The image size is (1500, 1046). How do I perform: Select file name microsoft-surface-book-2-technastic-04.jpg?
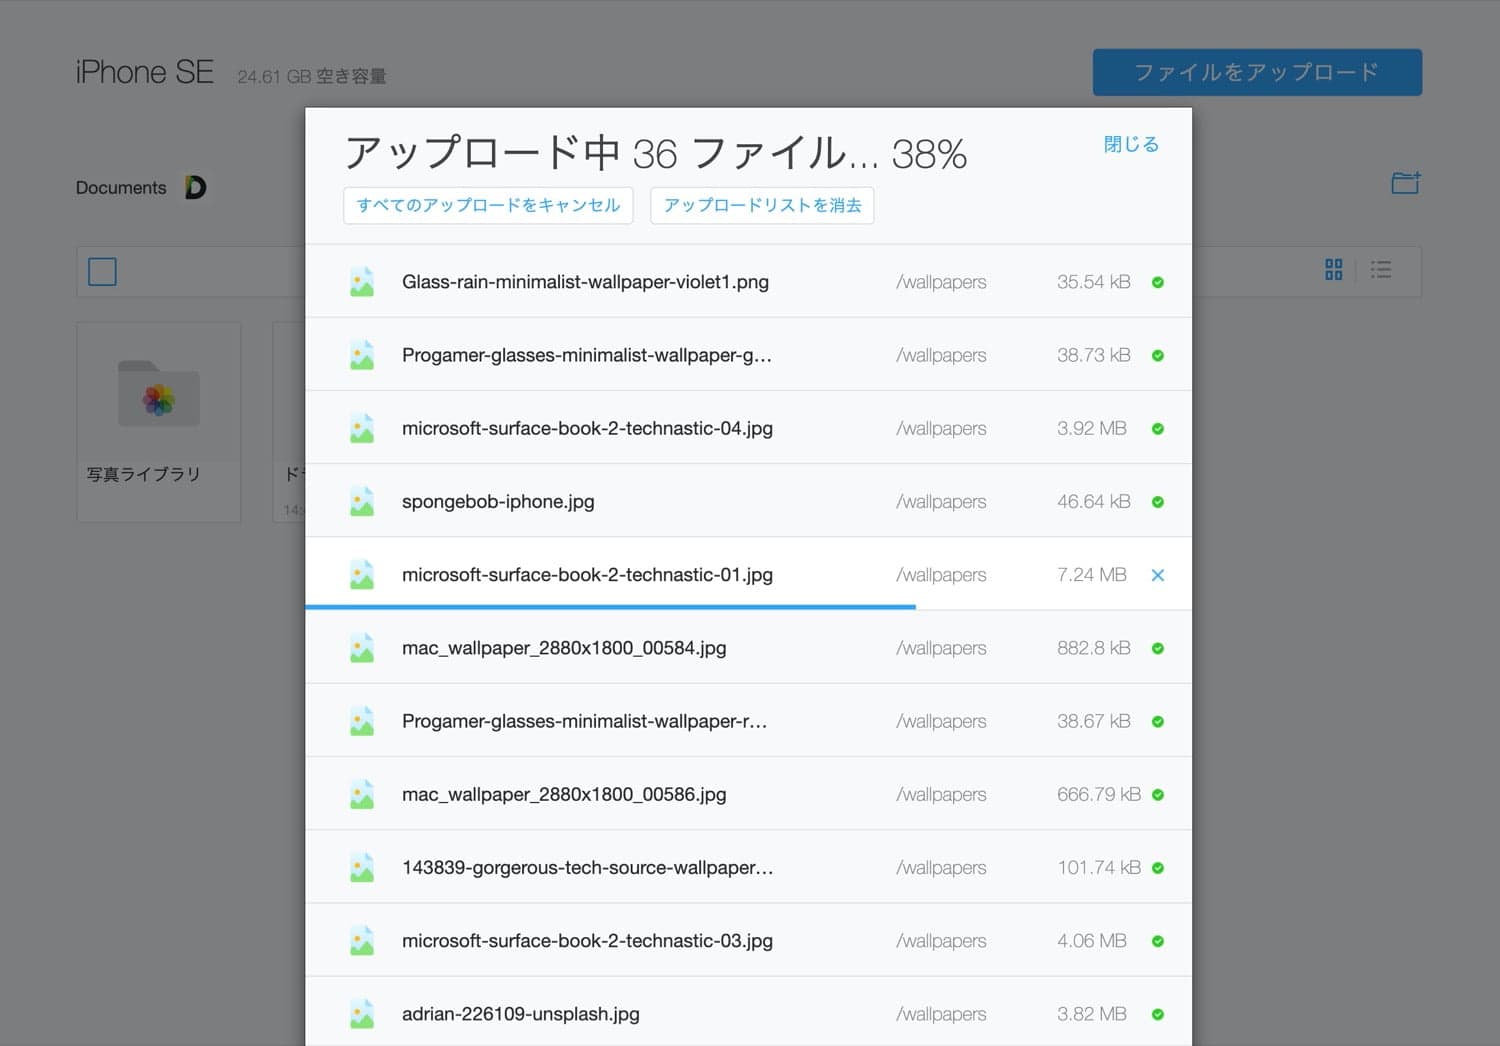(587, 428)
